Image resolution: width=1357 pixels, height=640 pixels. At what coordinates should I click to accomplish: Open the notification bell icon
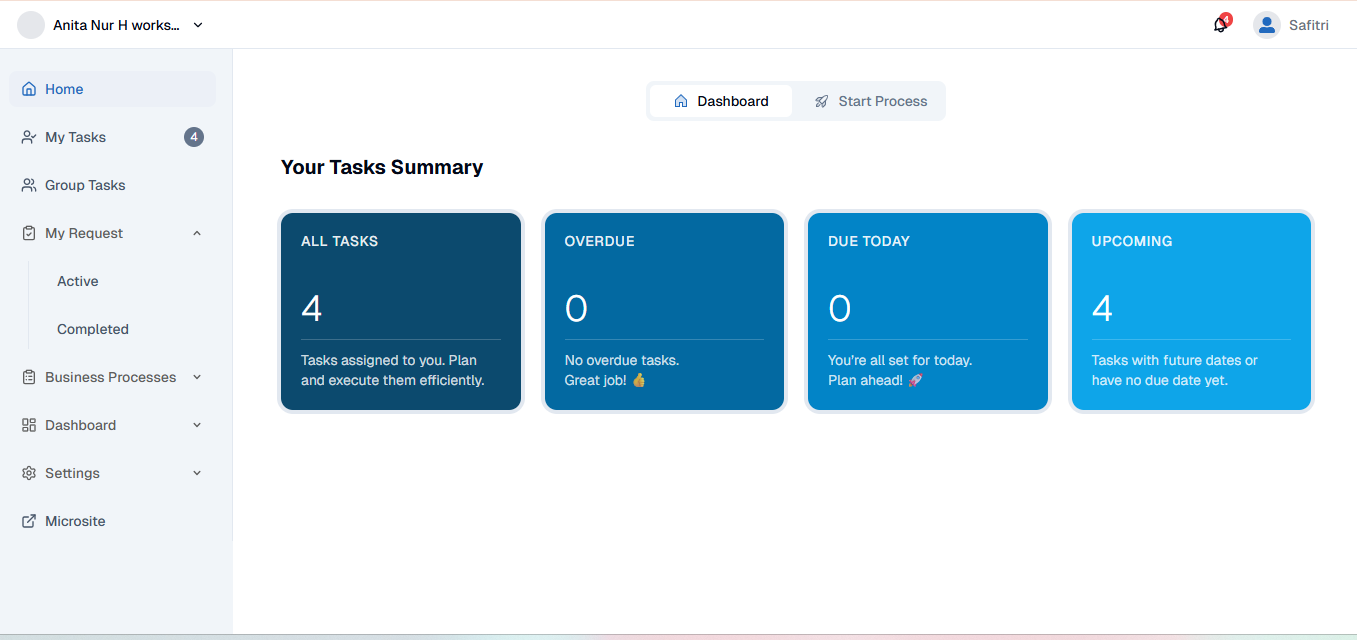click(x=1220, y=23)
